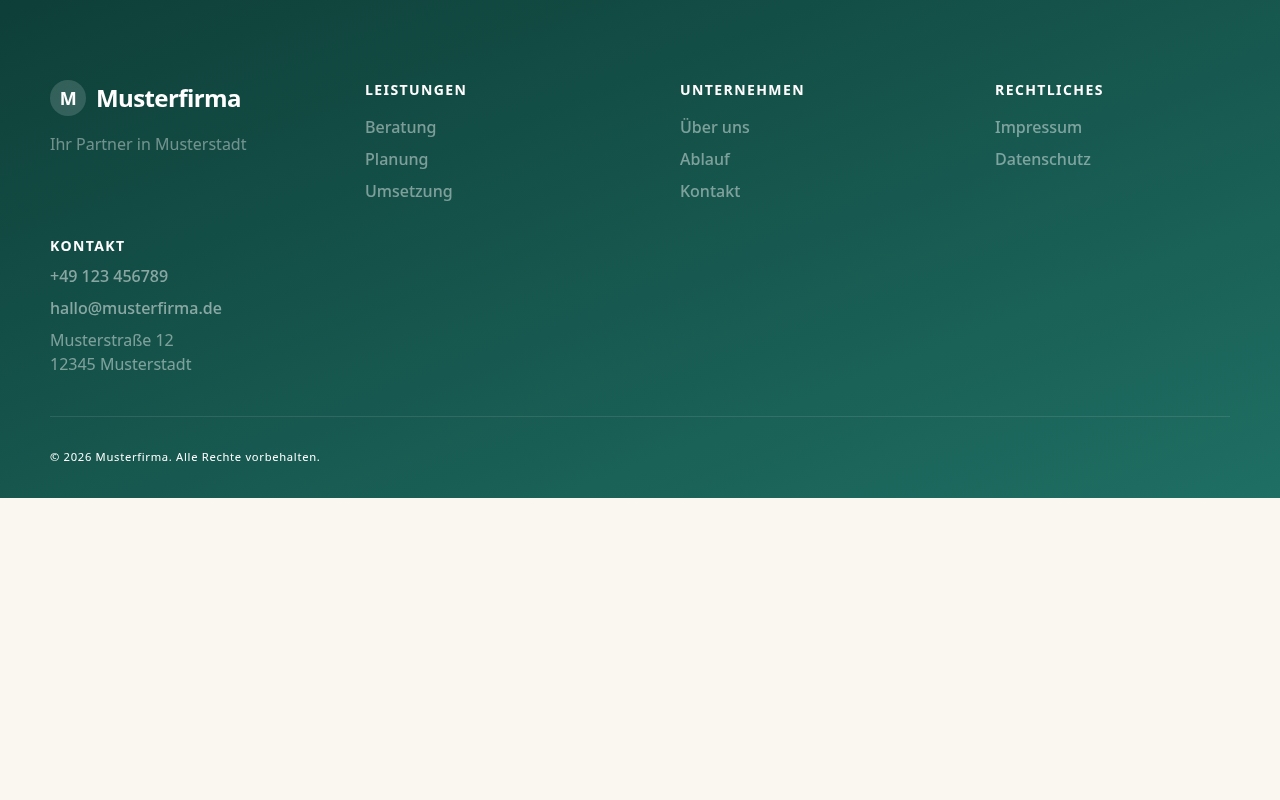Go to the Planung page

[396, 159]
